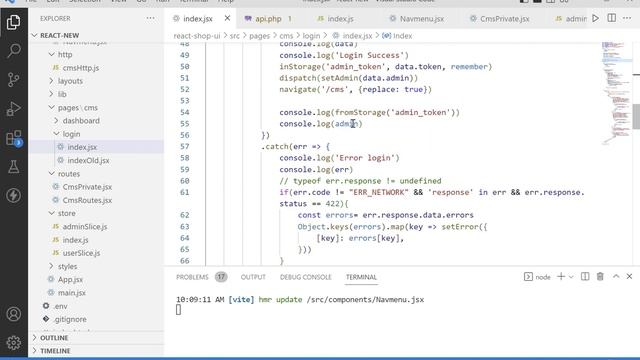Click the terminal input cursor line
Viewport: 640px width, 360px height.
(178, 310)
